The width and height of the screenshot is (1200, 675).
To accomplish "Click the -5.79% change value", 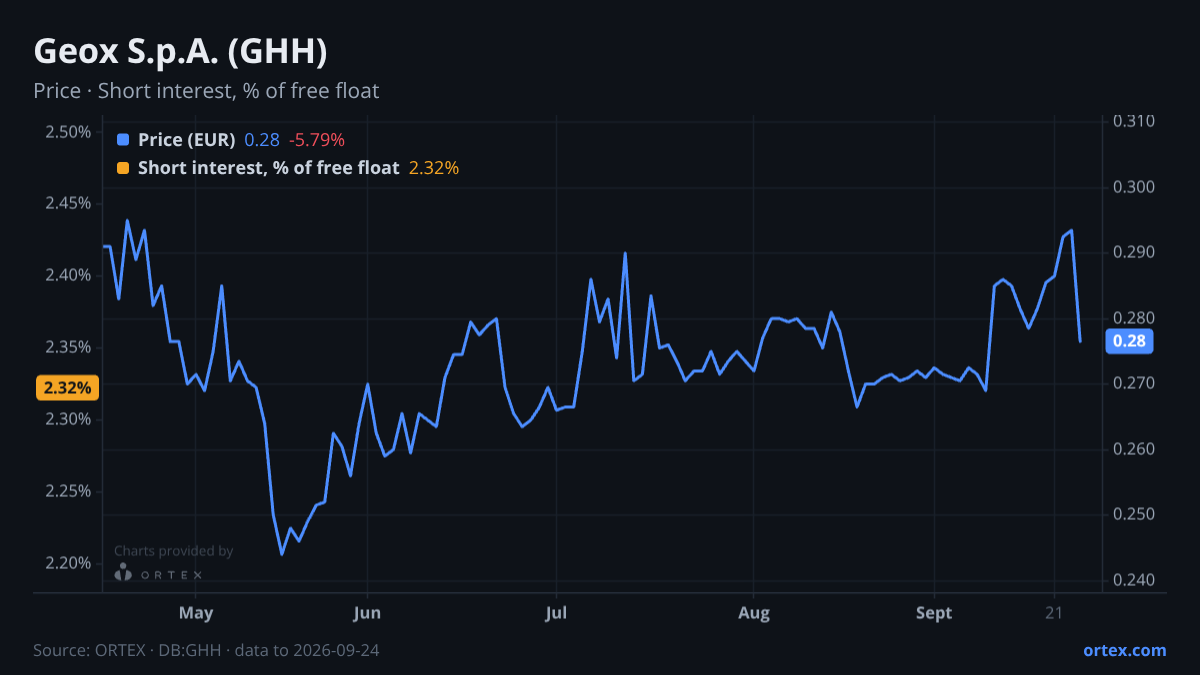I will pyautogui.click(x=317, y=139).
